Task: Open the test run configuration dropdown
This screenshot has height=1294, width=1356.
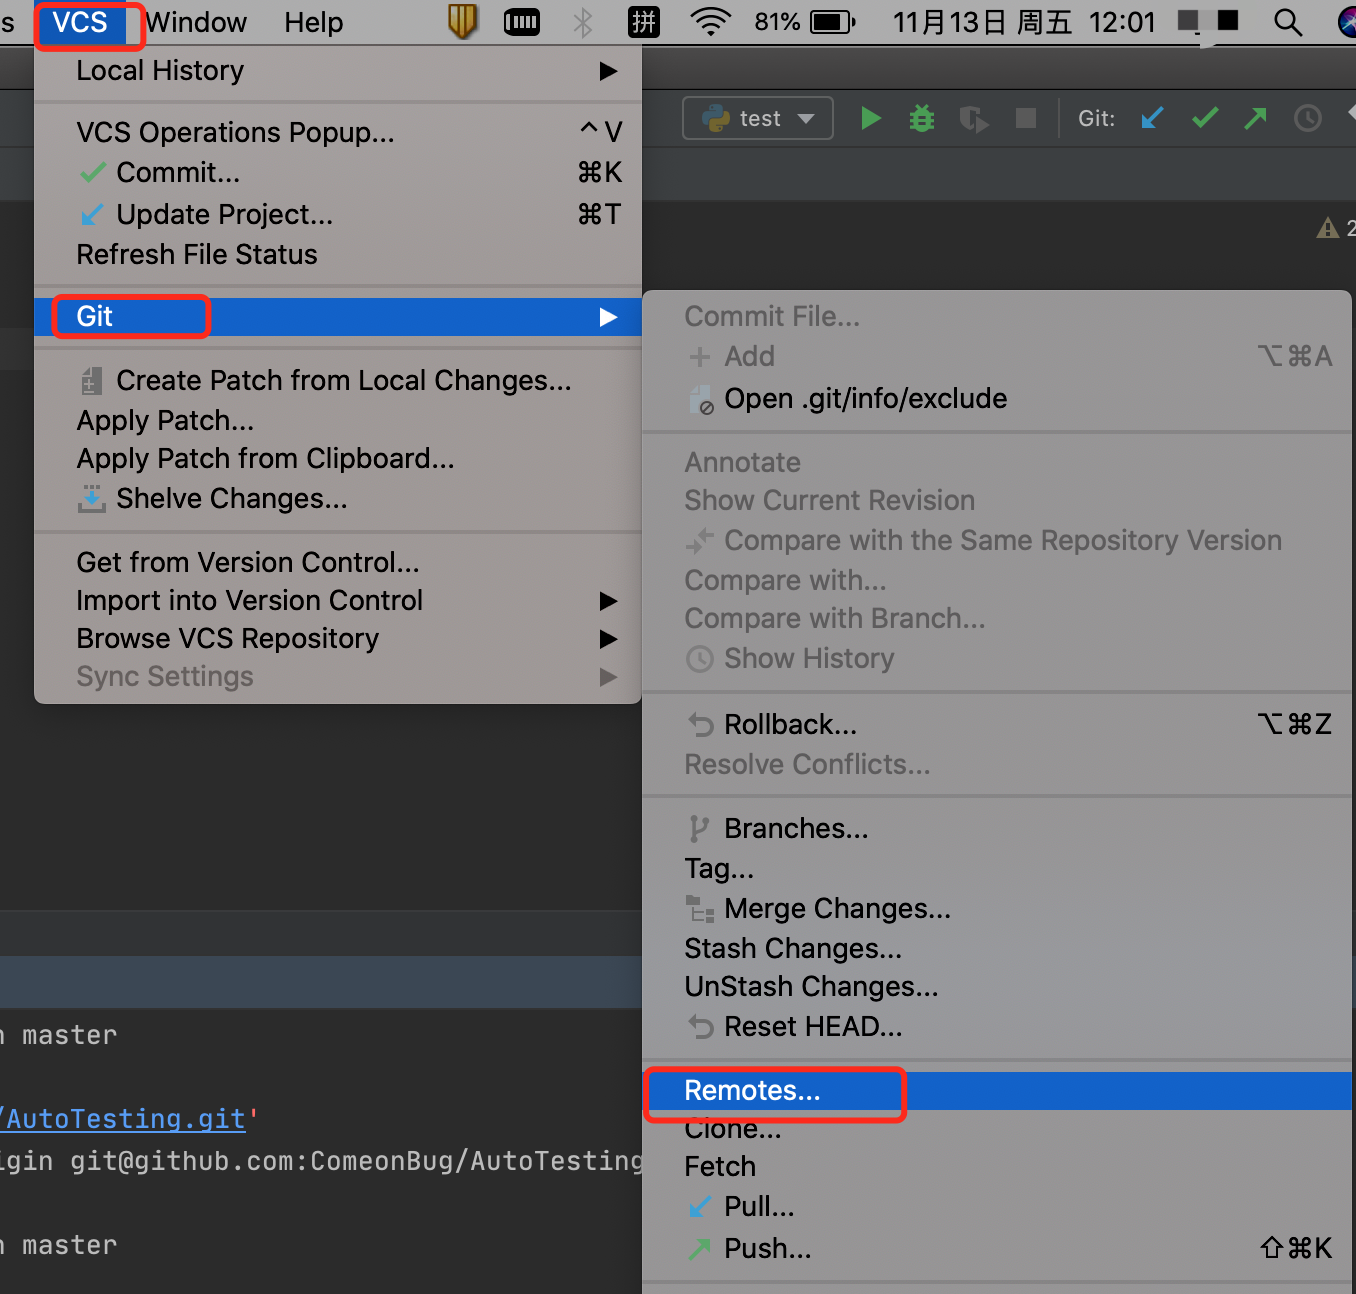Action: coord(758,118)
